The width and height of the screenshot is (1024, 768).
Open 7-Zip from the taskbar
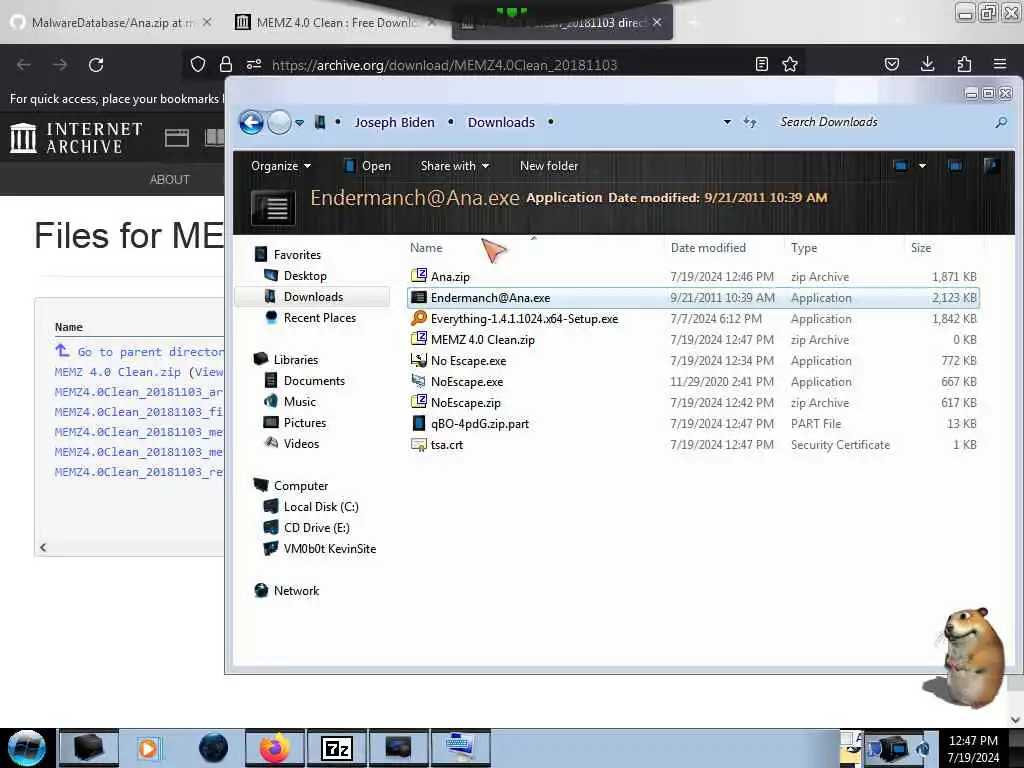(337, 748)
